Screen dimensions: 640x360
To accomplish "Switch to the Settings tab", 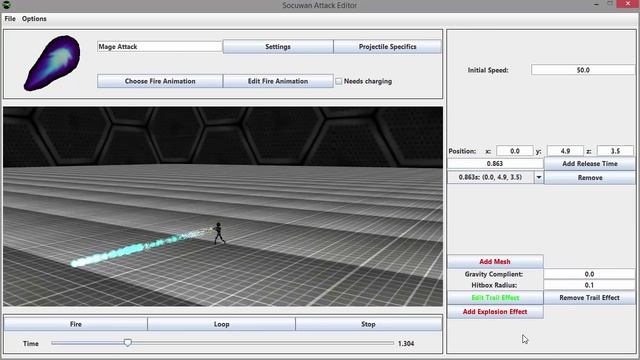I will (x=278, y=47).
